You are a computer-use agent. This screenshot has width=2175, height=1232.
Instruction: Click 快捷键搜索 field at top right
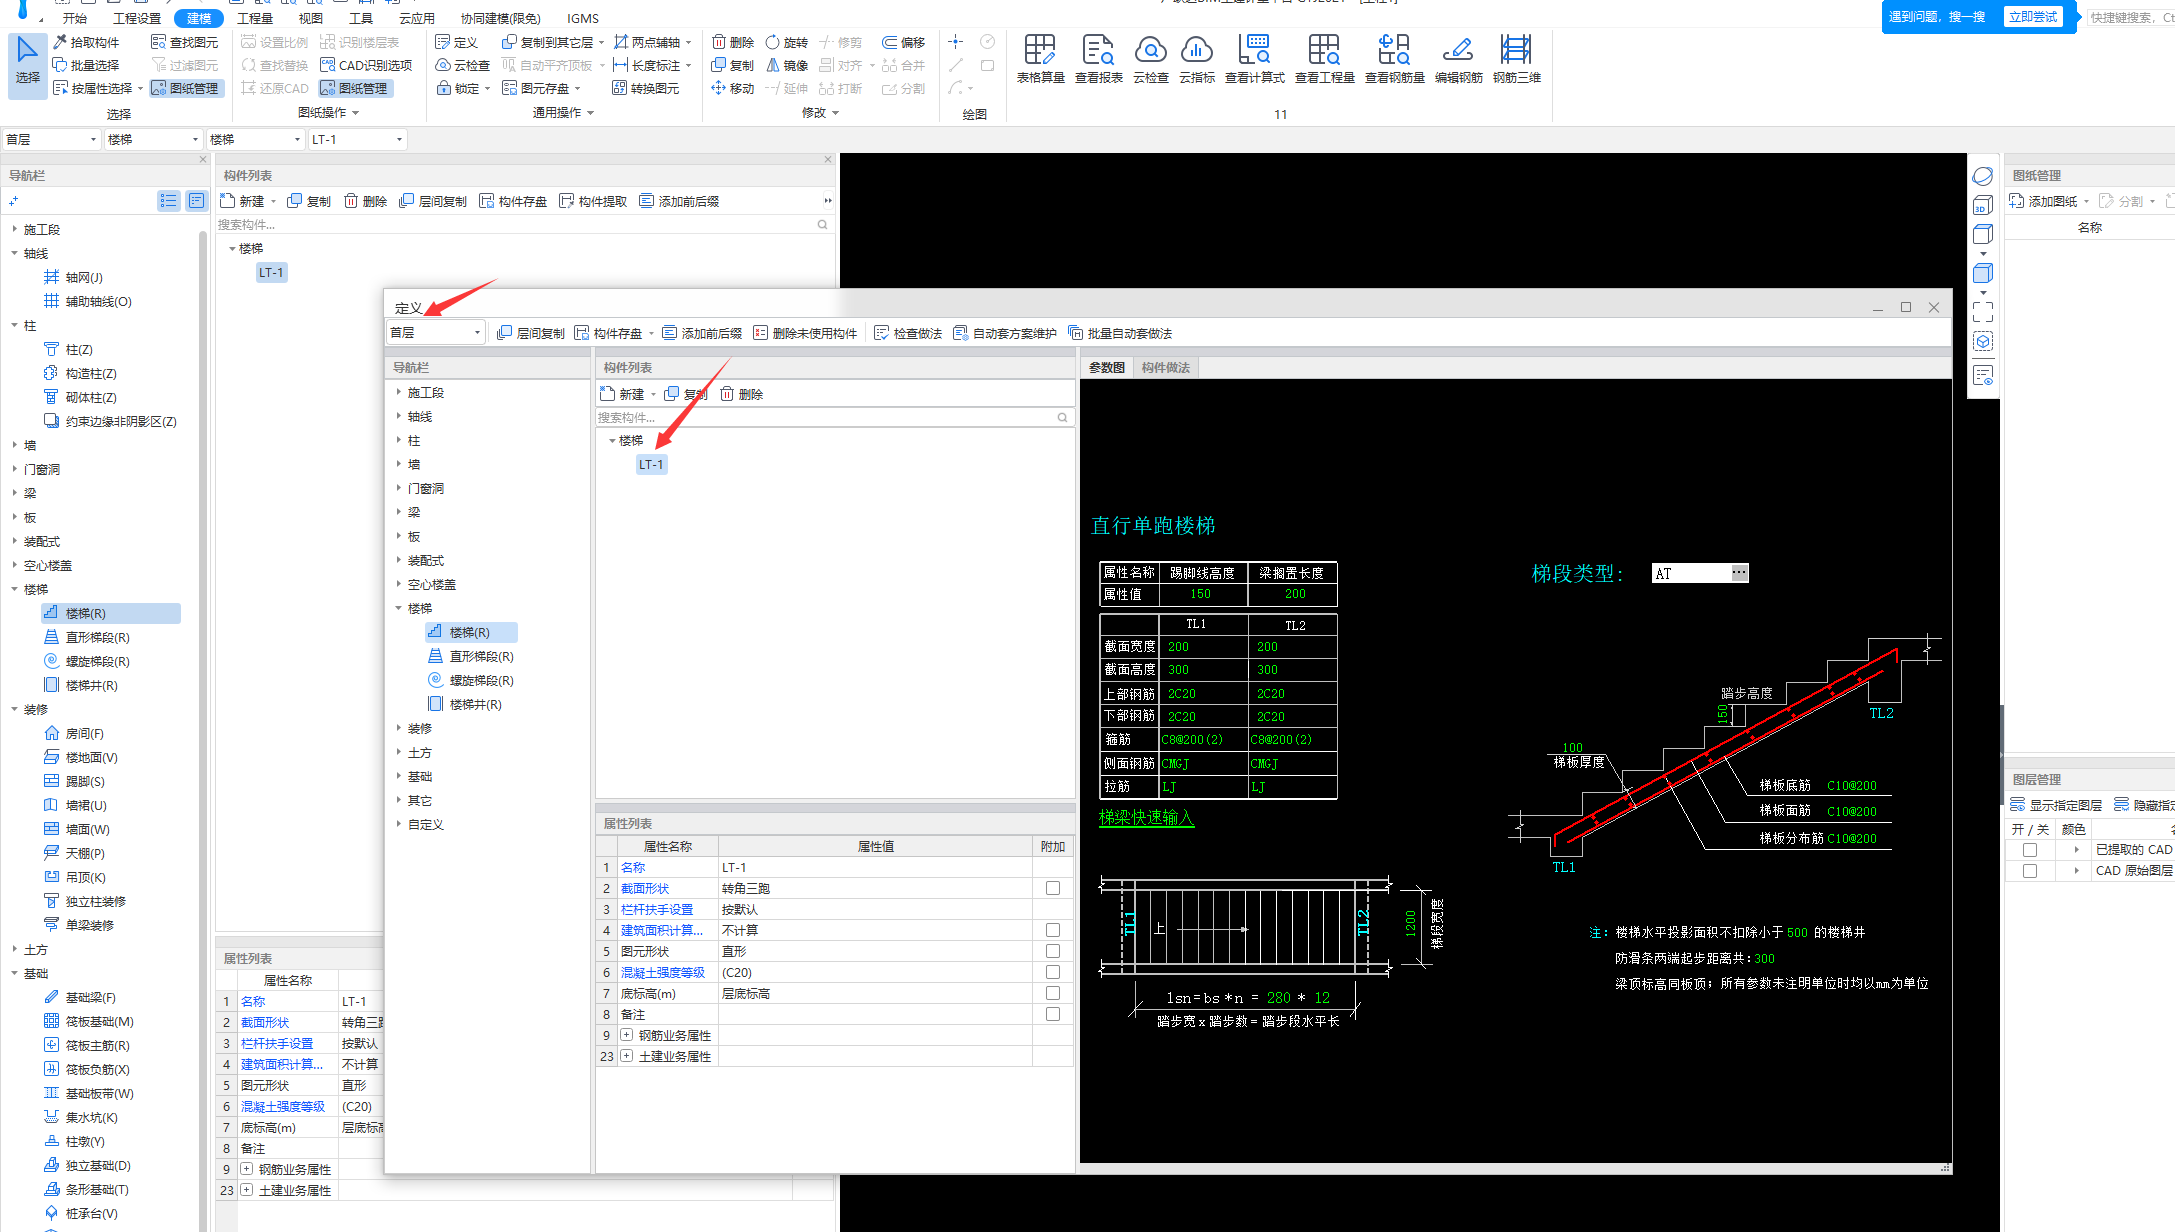point(2130,17)
